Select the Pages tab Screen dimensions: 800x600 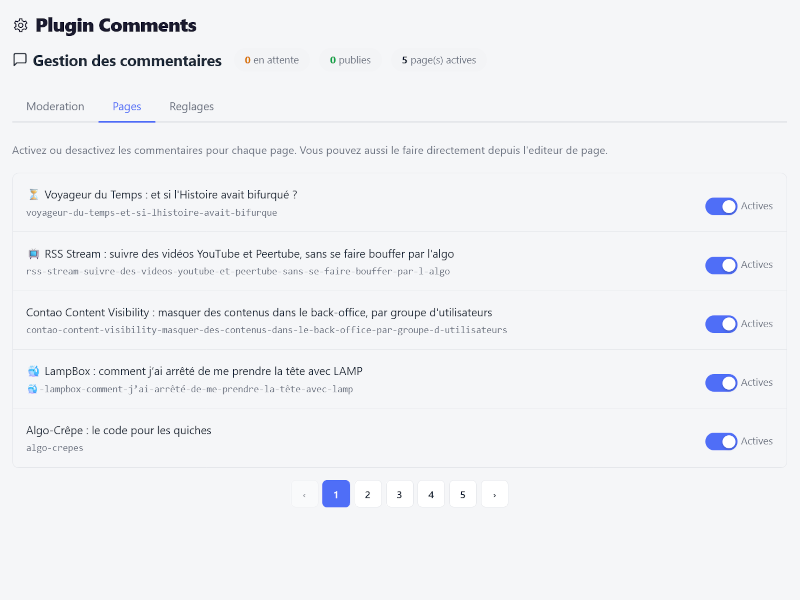pyautogui.click(x=127, y=107)
